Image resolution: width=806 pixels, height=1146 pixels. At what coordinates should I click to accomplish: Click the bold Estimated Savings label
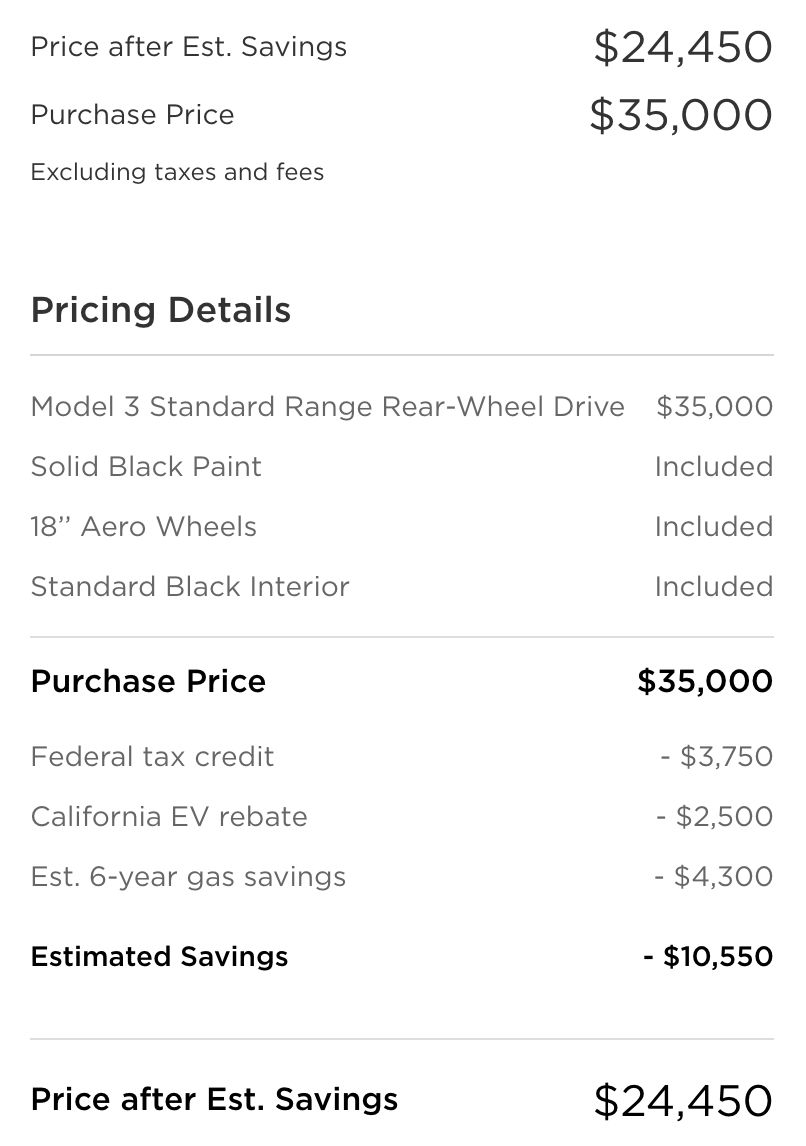coord(159,956)
